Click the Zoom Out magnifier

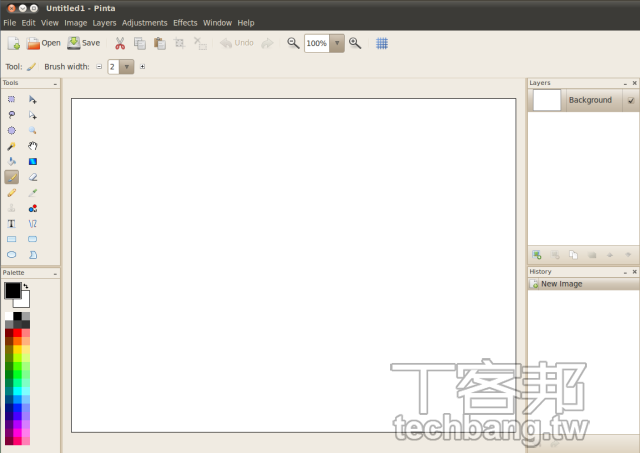293,43
